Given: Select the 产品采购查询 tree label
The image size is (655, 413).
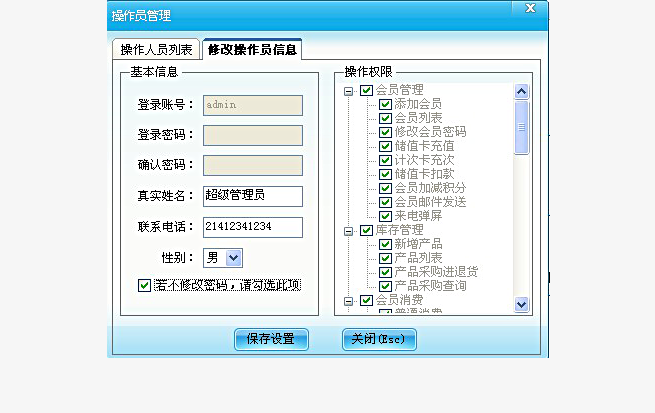Looking at the screenshot, I should pos(430,286).
